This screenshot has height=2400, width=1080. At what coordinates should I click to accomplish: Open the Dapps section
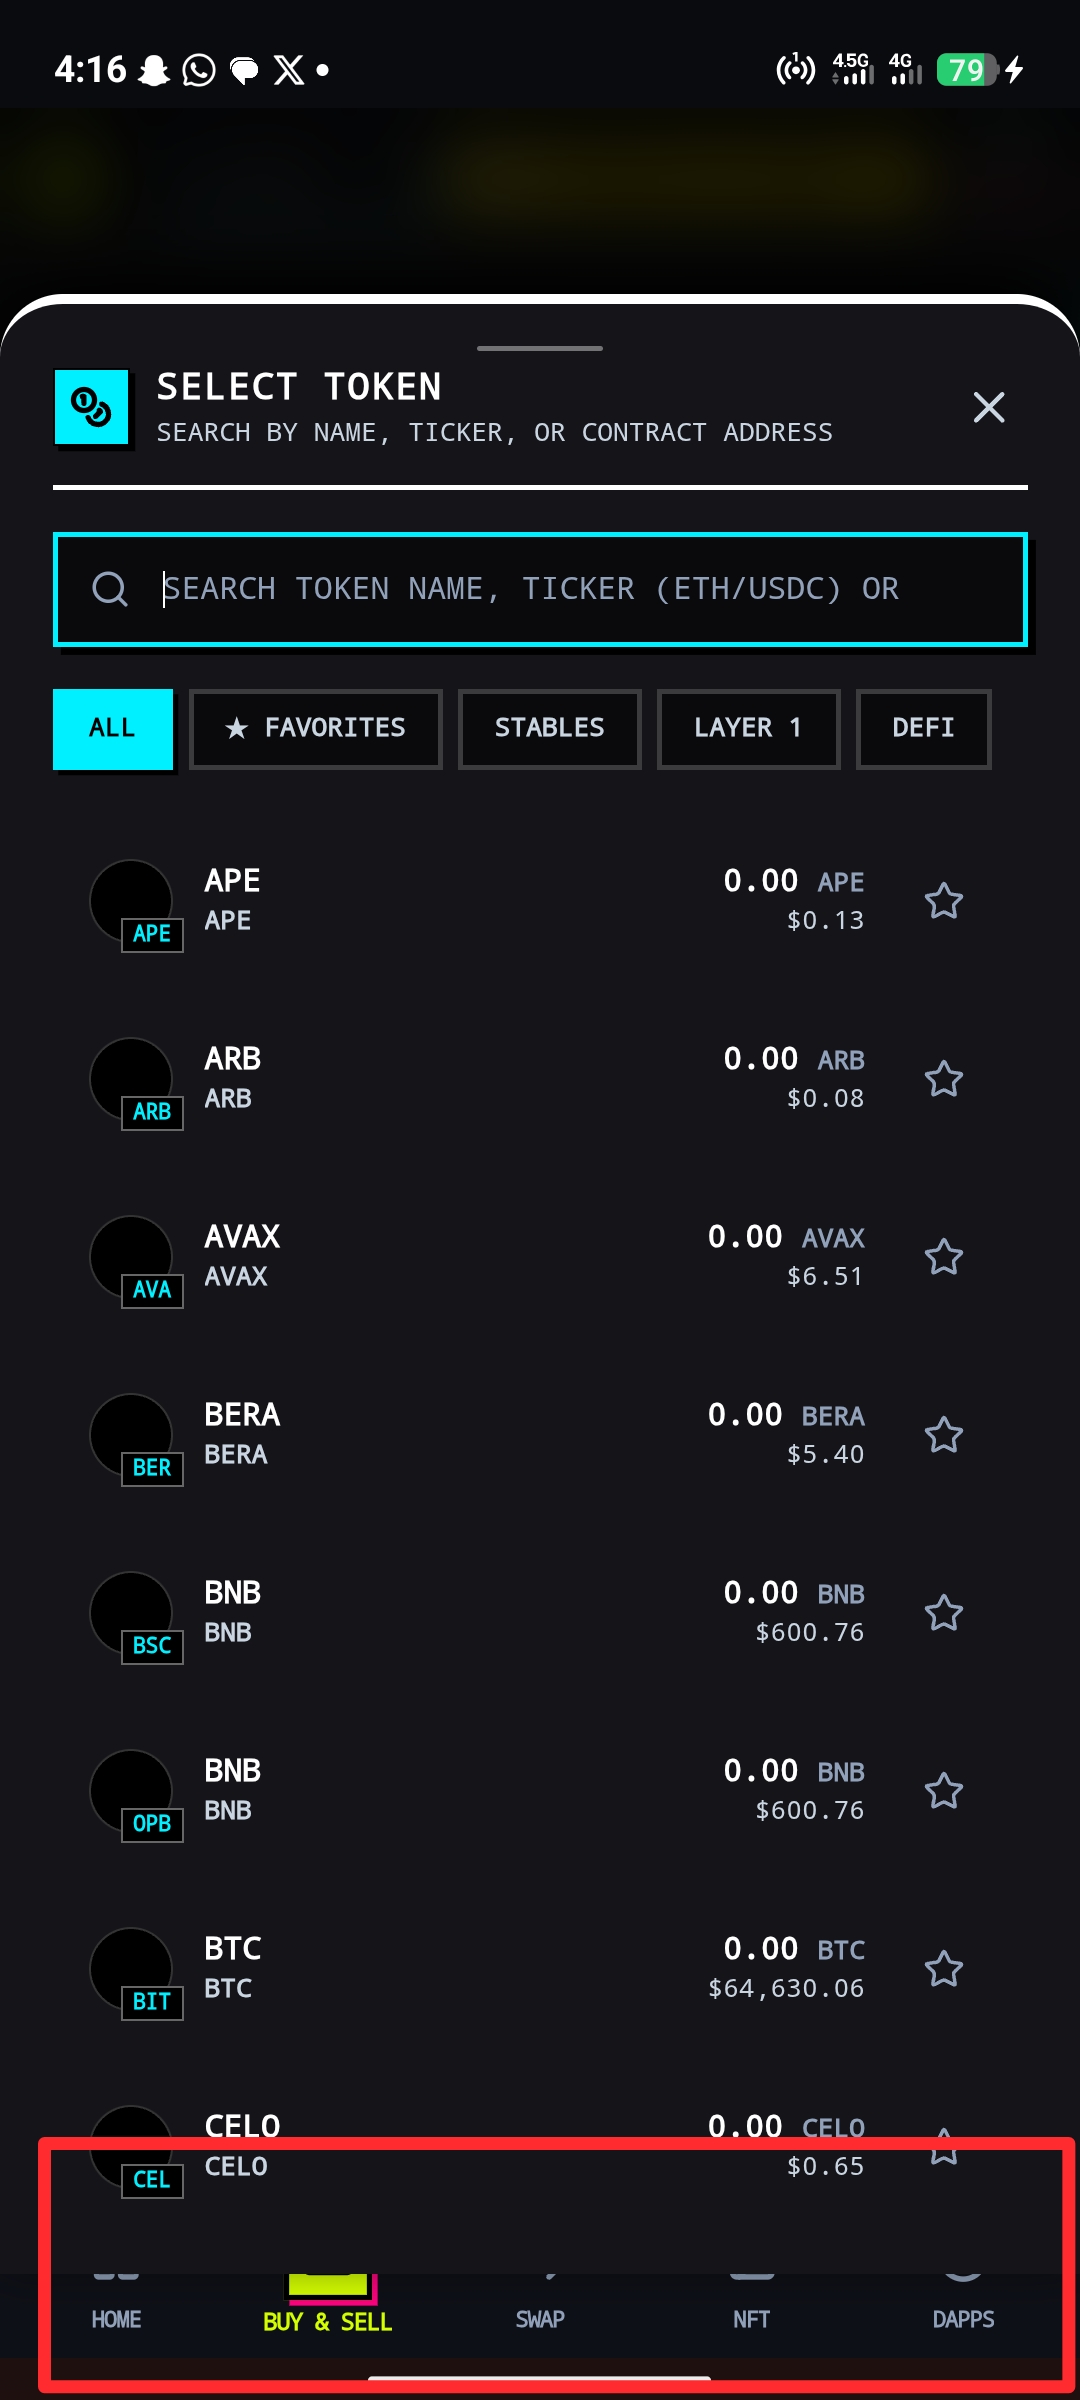963,2320
